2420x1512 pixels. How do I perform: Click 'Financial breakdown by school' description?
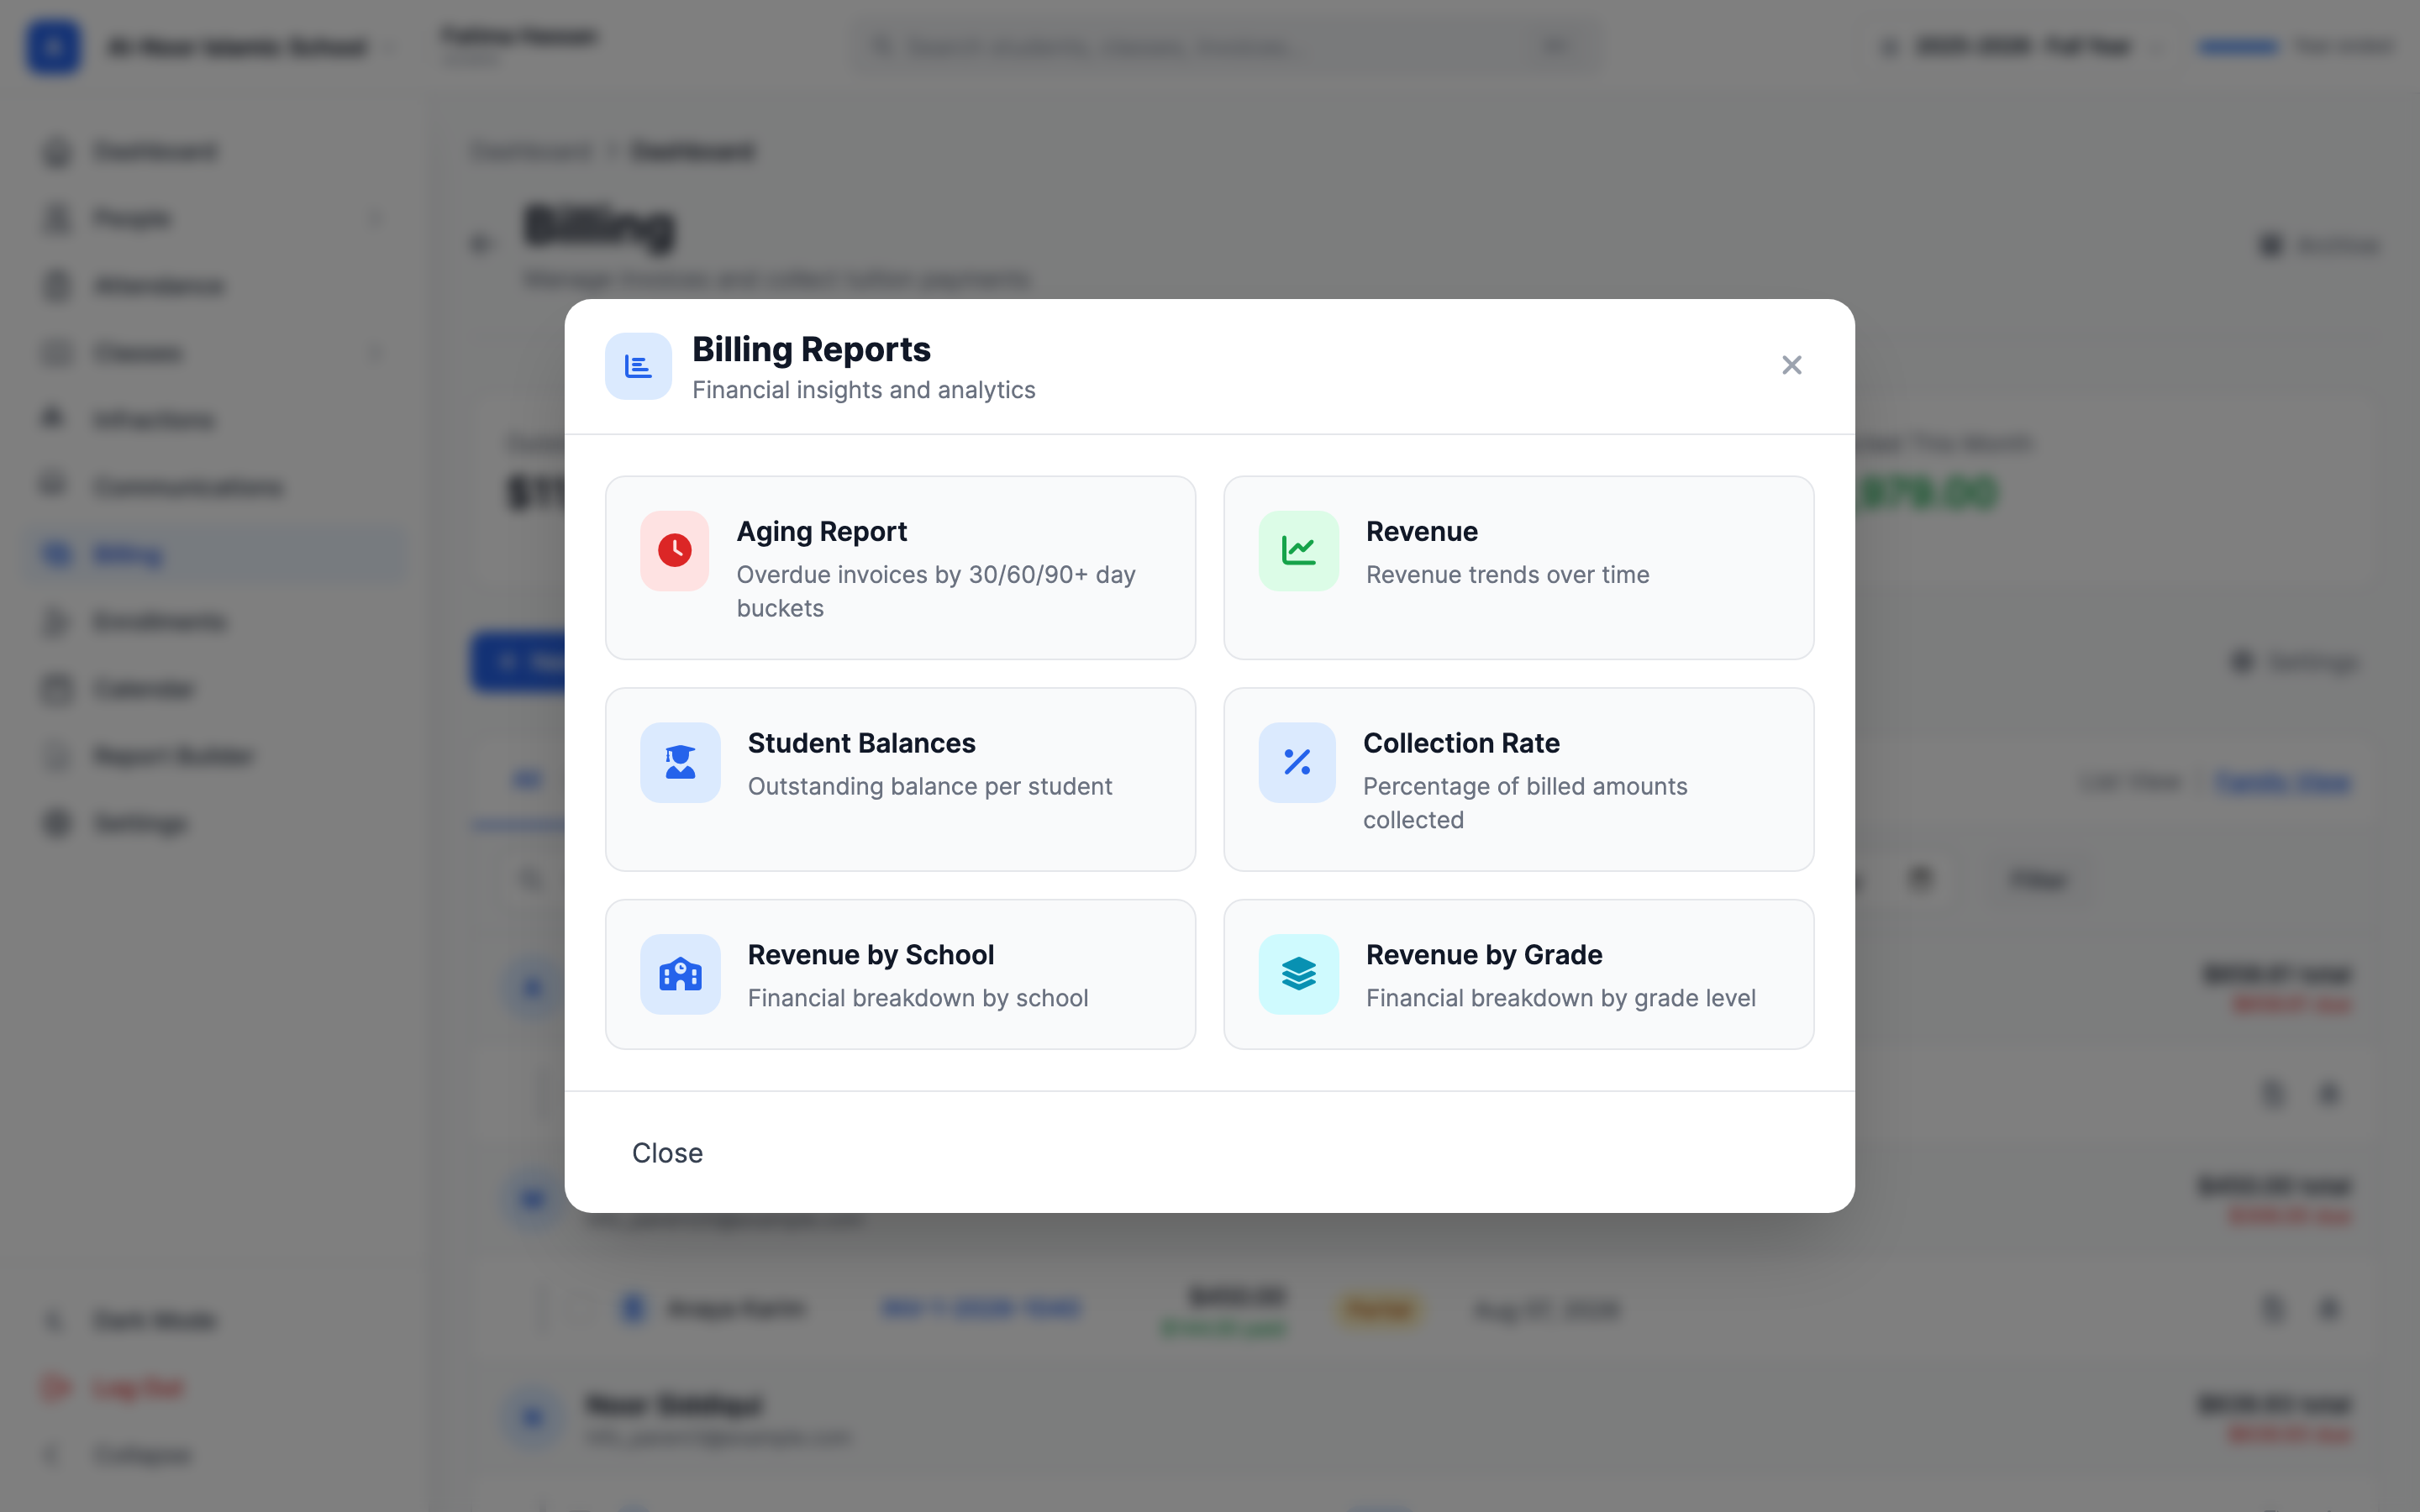[x=917, y=998]
